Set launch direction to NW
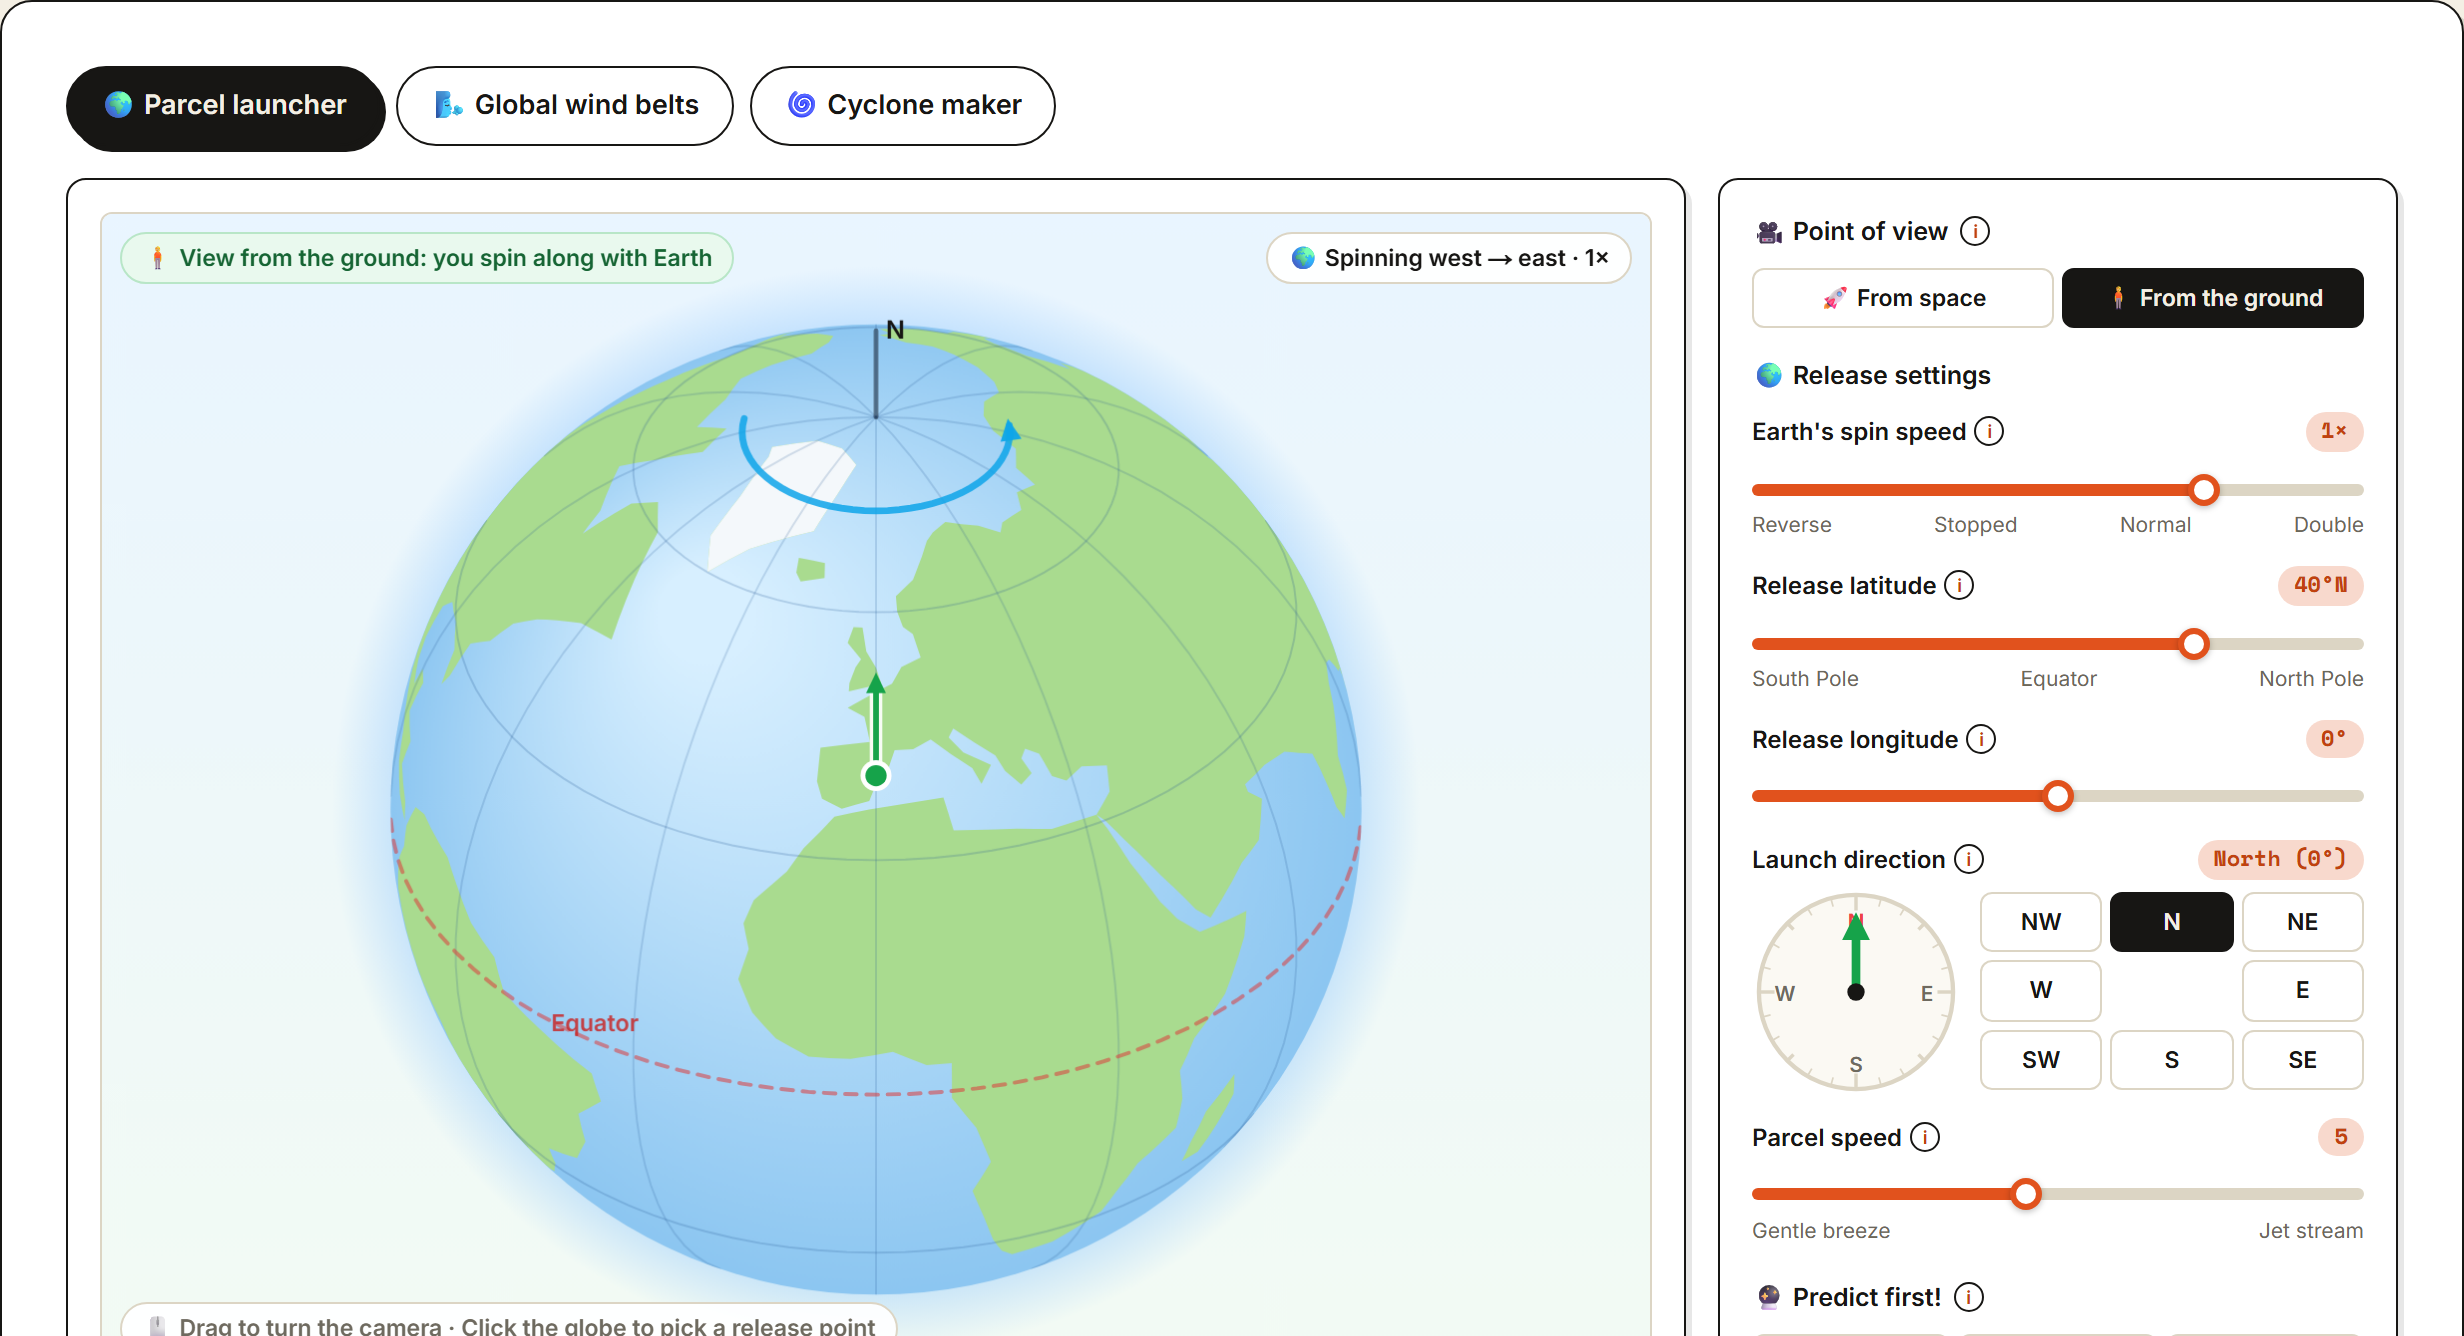Image resolution: width=2464 pixels, height=1336 pixels. [2040, 922]
